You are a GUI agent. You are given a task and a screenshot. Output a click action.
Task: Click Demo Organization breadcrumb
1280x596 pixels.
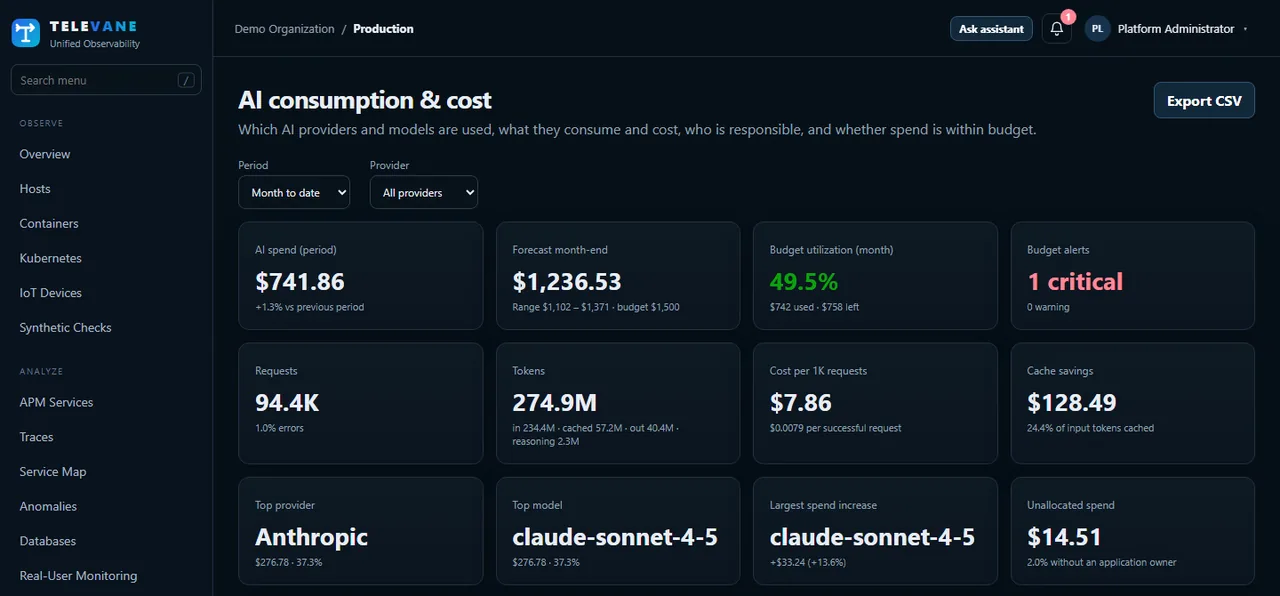(285, 29)
